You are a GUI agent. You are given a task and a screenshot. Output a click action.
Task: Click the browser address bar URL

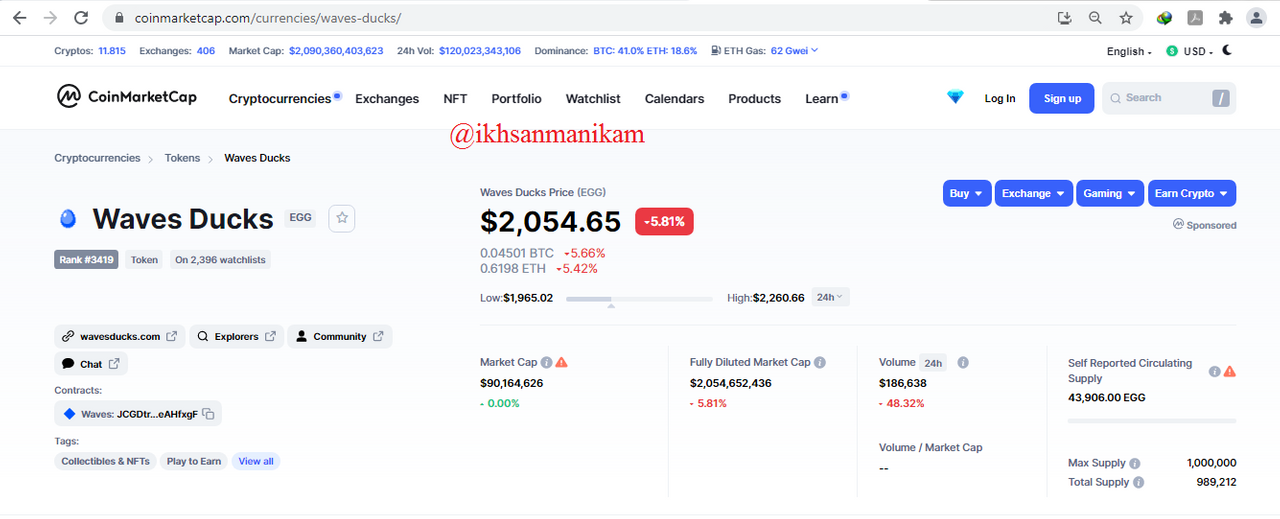(269, 18)
